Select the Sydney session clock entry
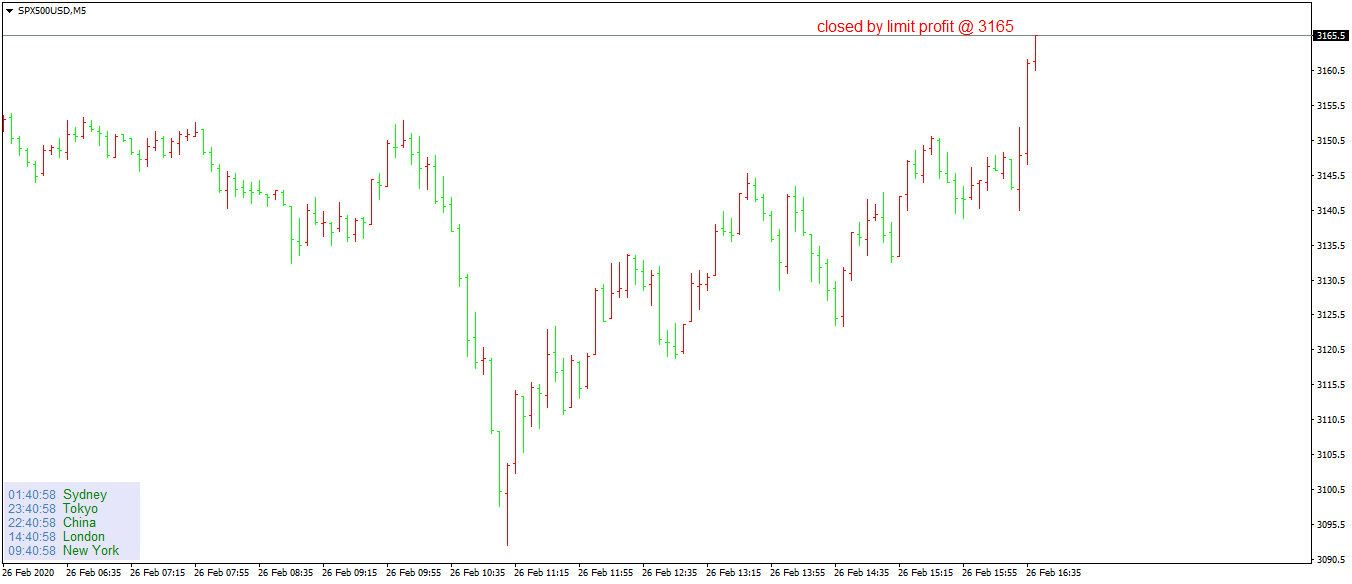The image size is (1352, 584). (57, 495)
